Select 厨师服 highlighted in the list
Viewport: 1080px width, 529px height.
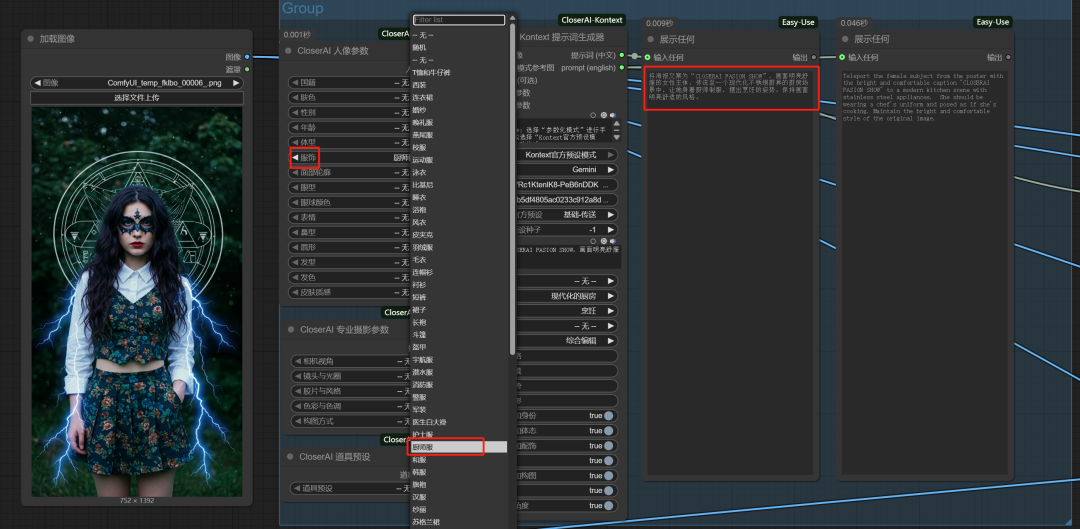pos(459,447)
